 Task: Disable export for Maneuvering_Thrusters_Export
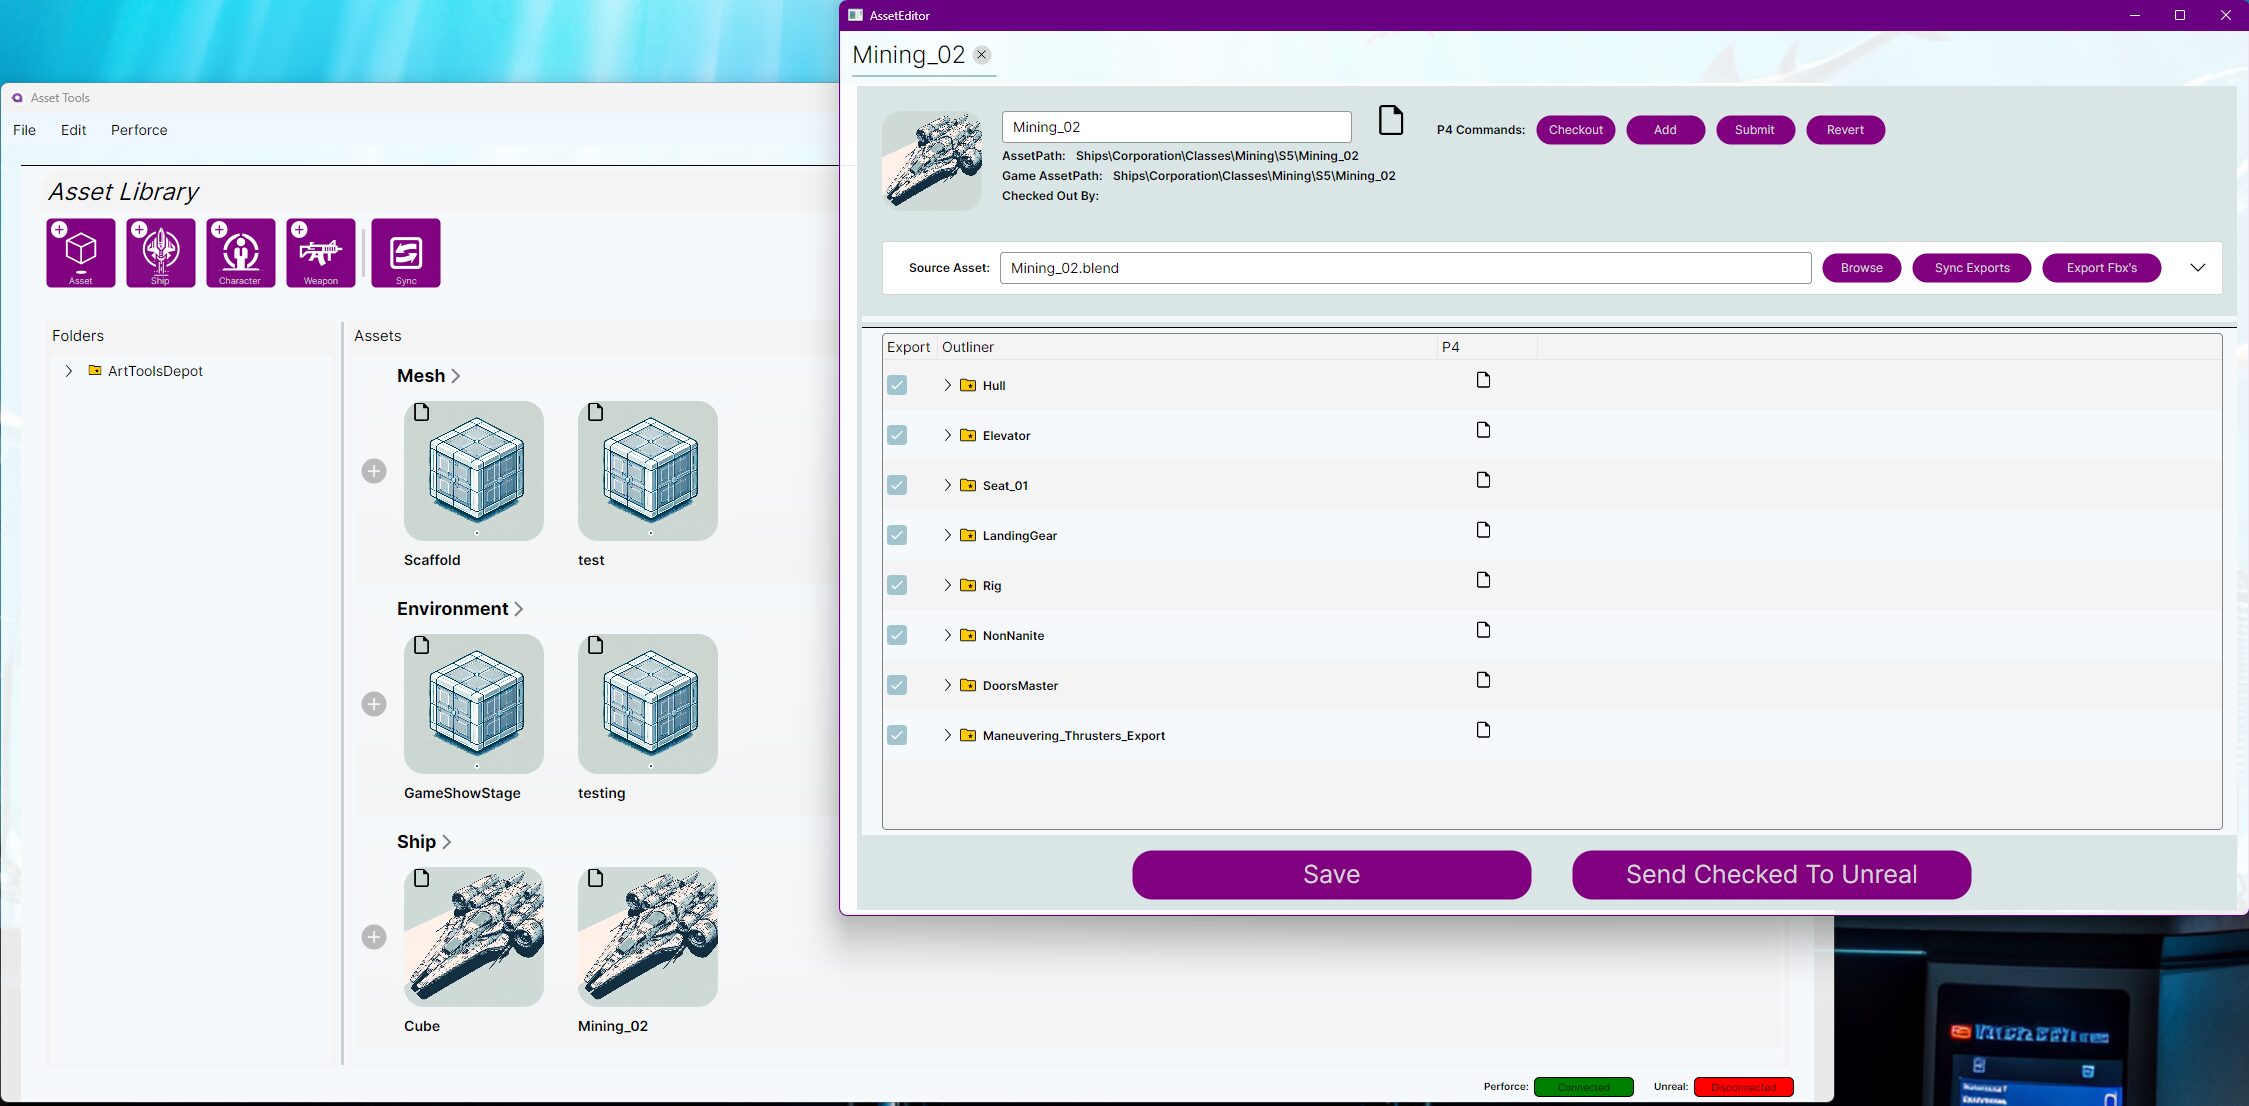pos(897,735)
